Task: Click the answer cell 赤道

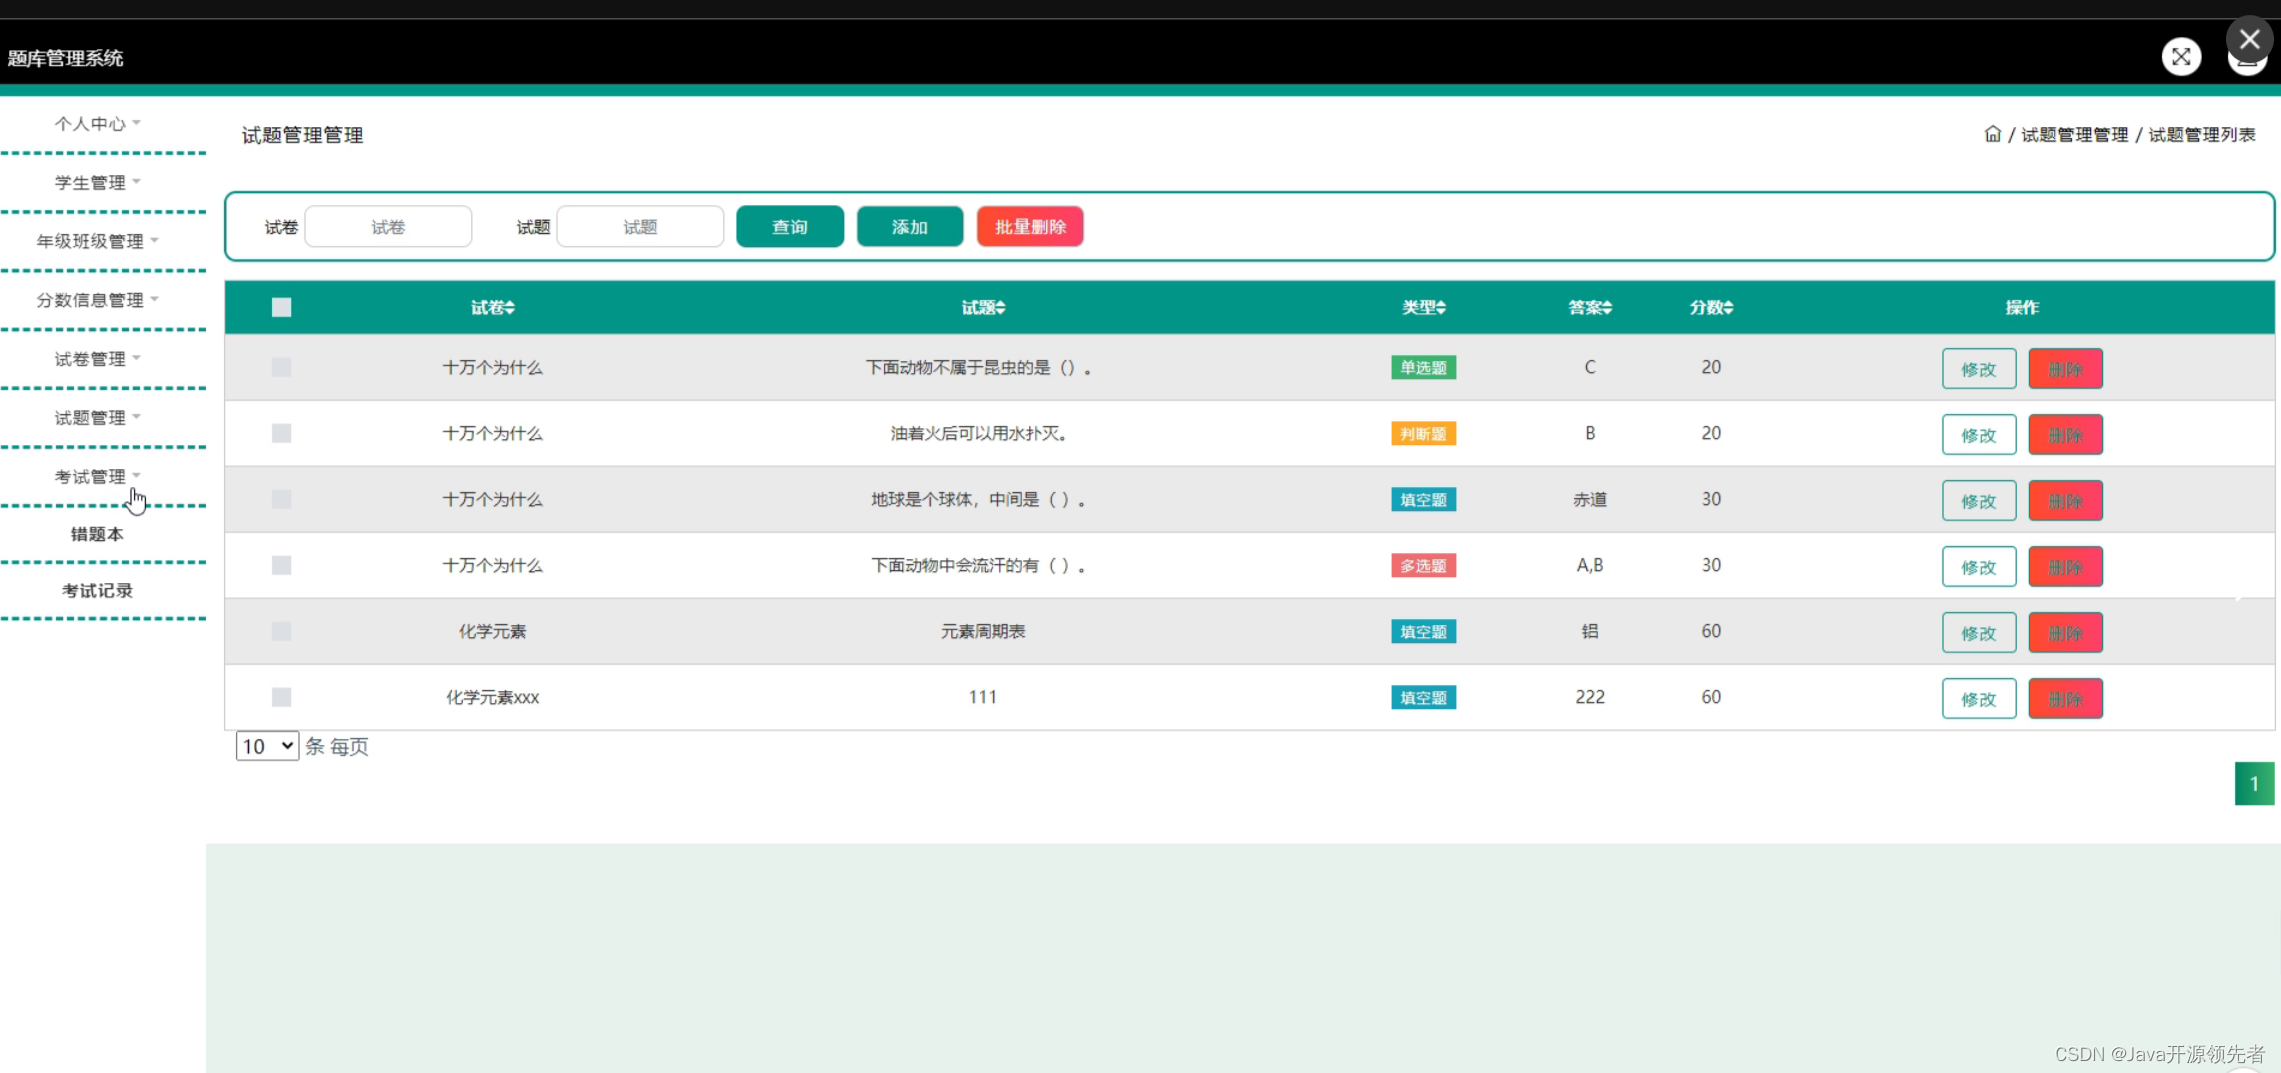Action: [1590, 499]
